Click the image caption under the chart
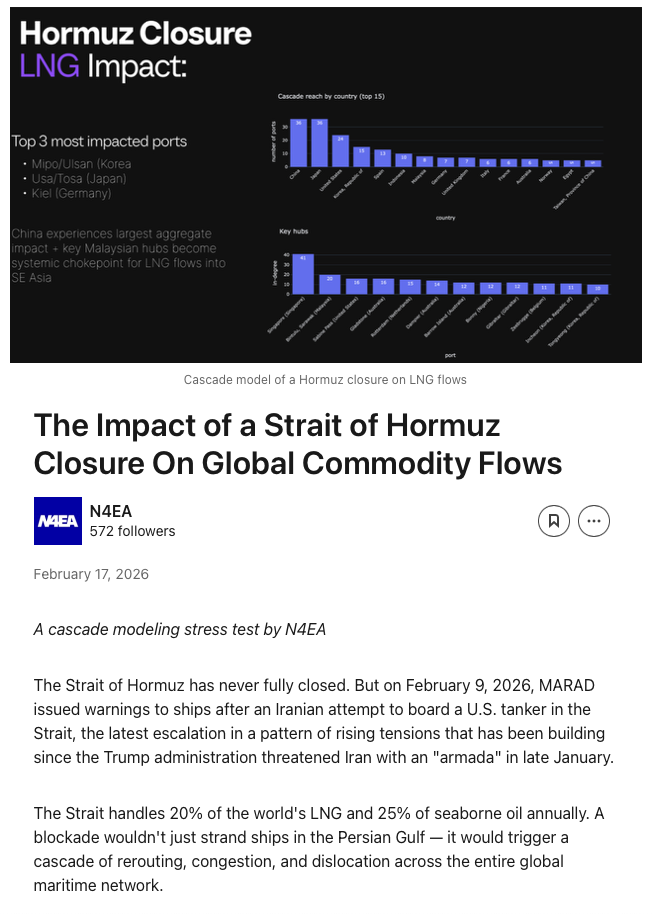 325,380
